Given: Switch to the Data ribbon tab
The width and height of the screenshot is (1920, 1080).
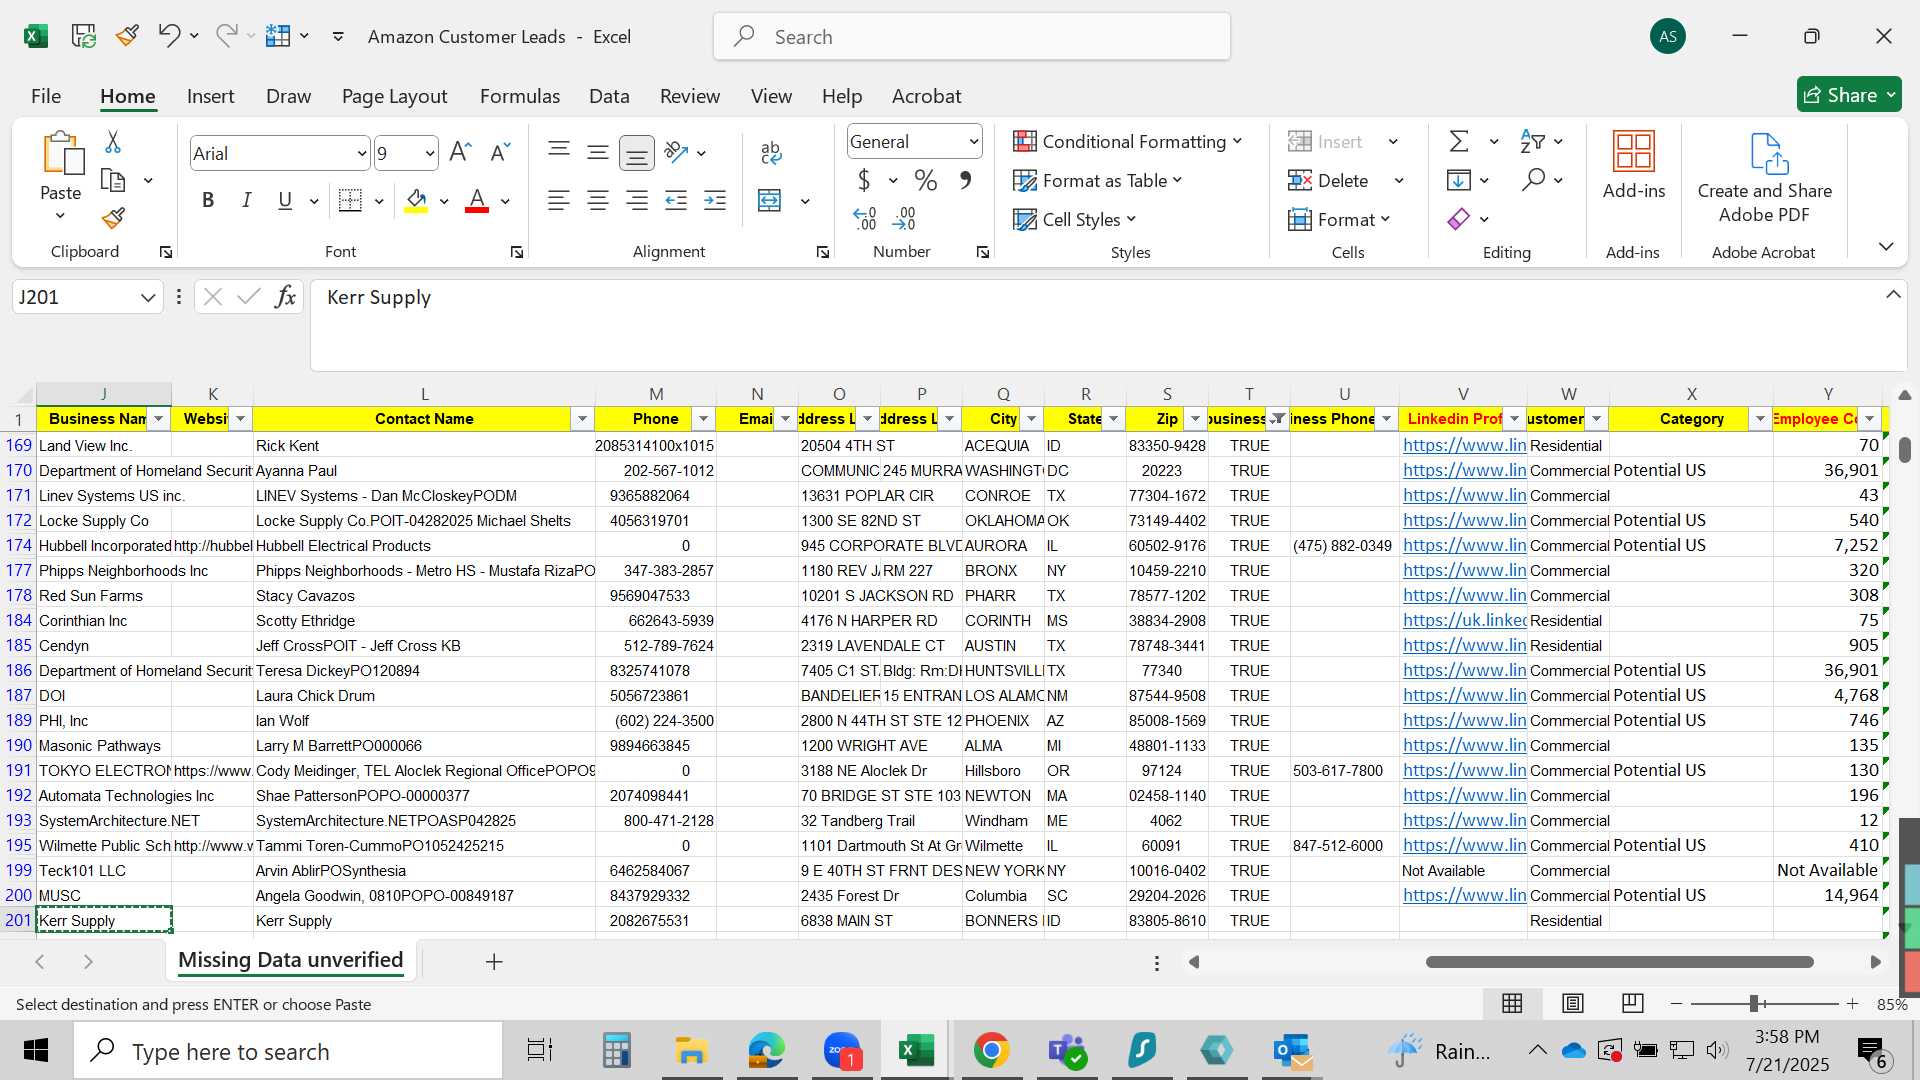Looking at the screenshot, I should (609, 96).
